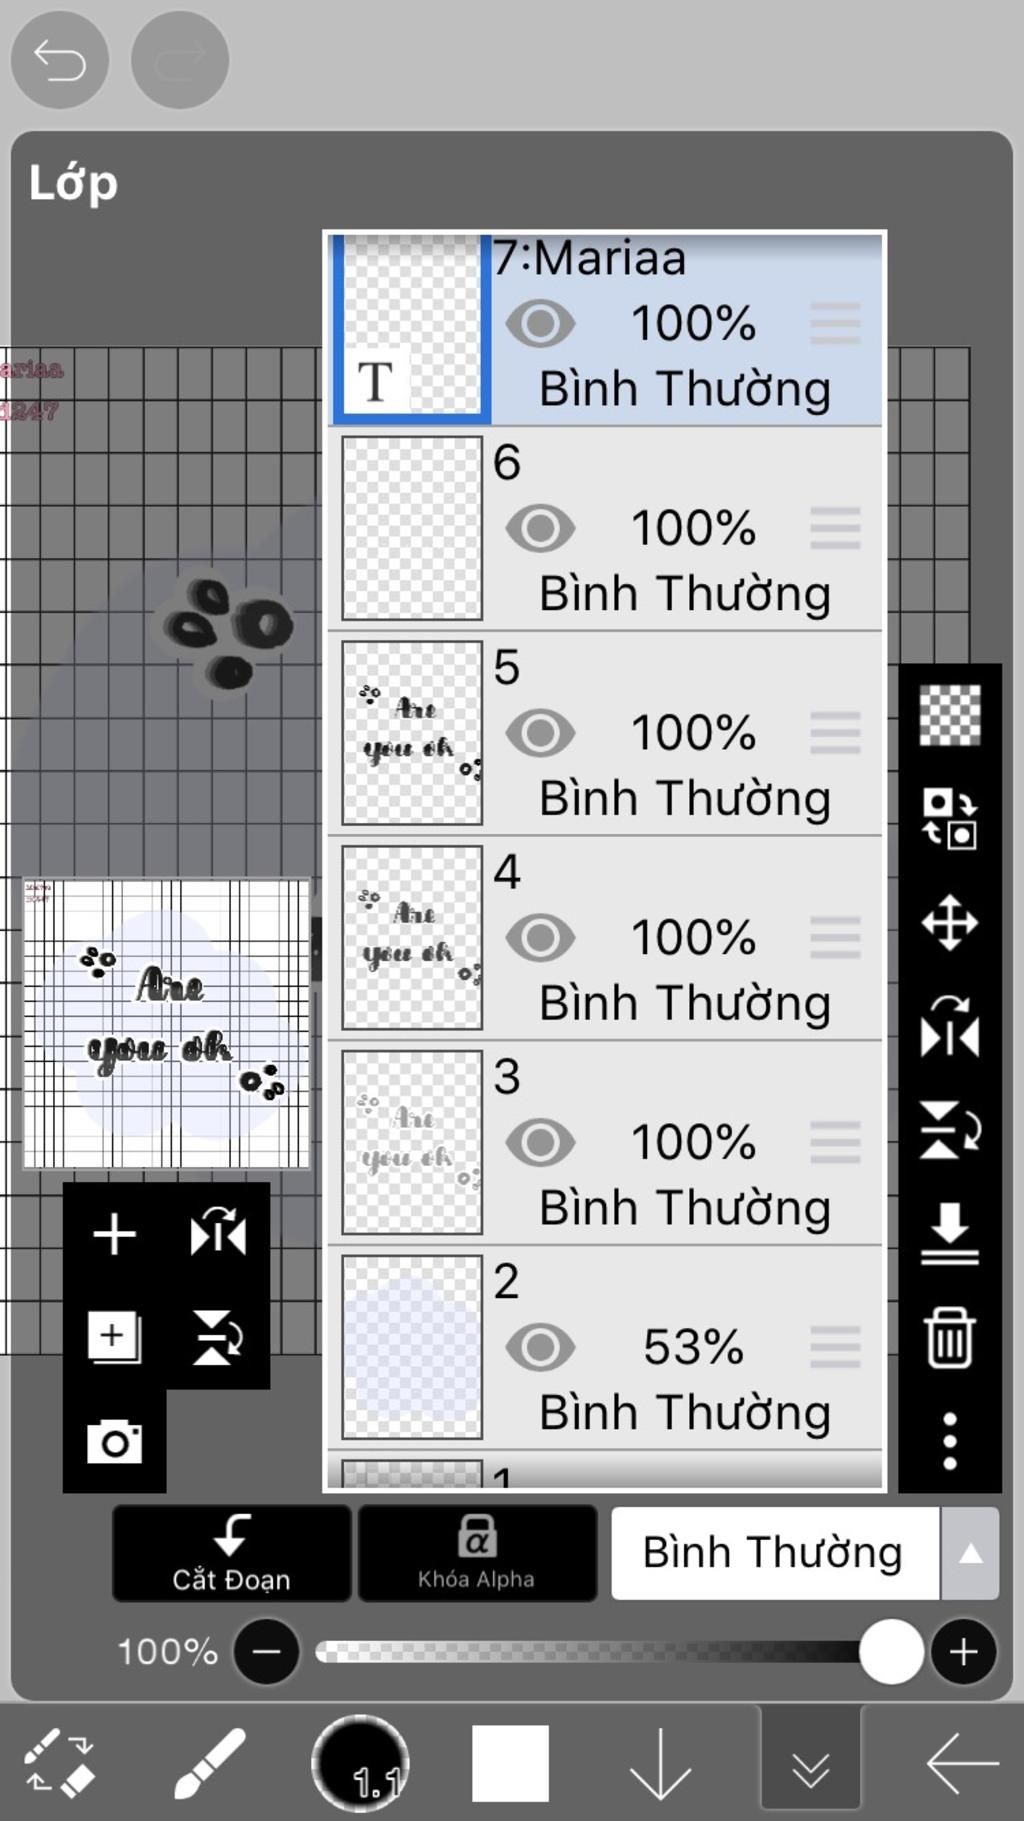Screen dimensions: 1024x1821
Task: Hide layer 7:Mariaa with eye icon
Action: point(540,324)
